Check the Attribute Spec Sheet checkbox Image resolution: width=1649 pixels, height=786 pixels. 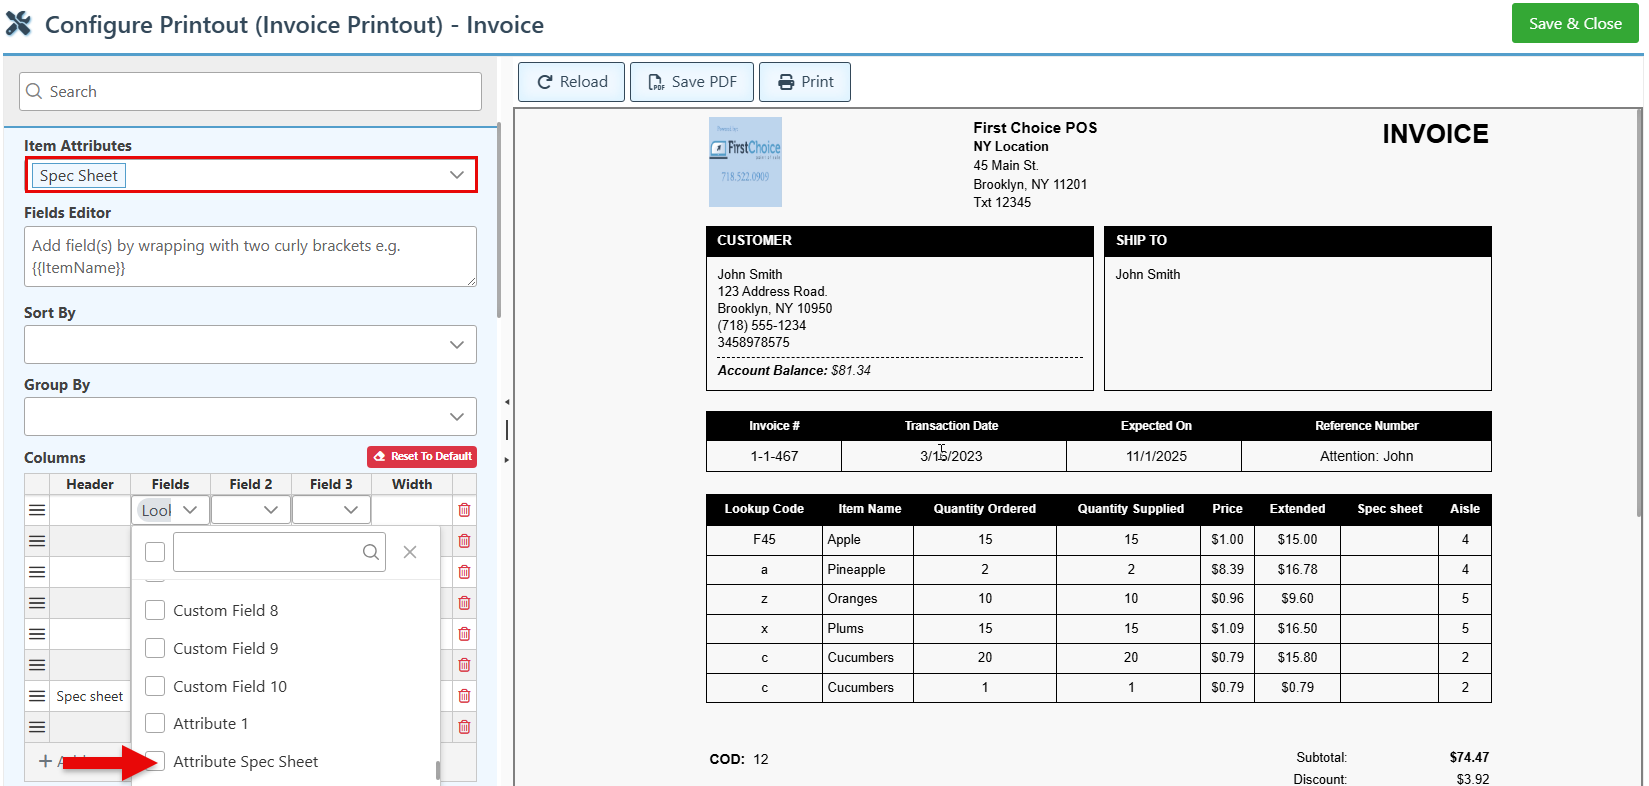(155, 761)
